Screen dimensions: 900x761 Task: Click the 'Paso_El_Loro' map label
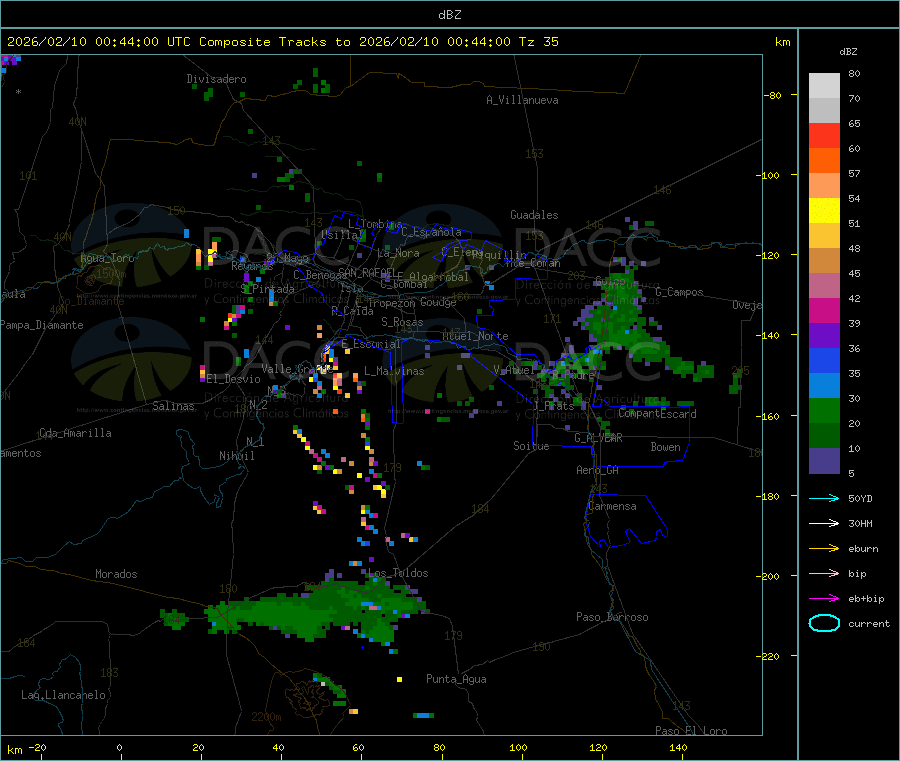point(692,731)
